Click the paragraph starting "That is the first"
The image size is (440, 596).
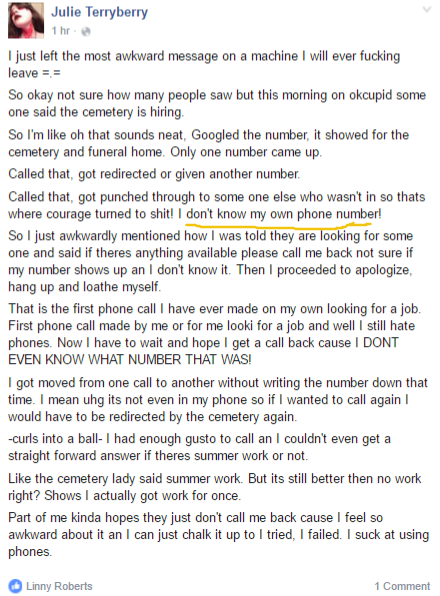[x=214, y=334]
